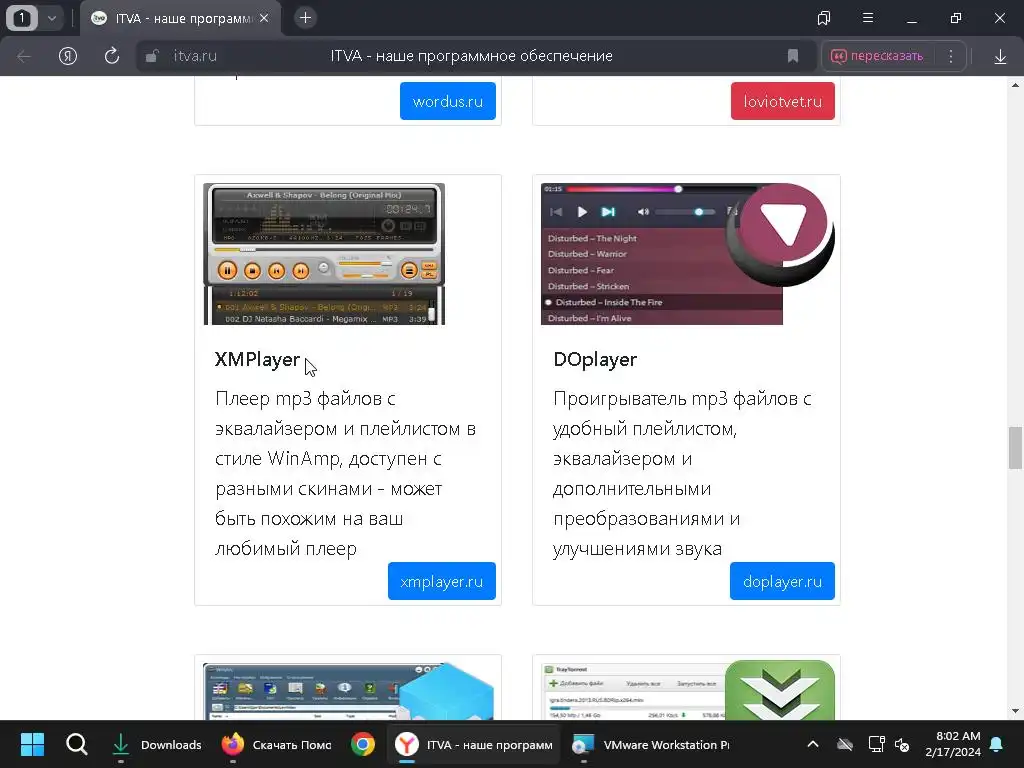Image resolution: width=1024 pixels, height=768 pixels.
Task: Switch to the Yandex Browser ITVA taskbar item
Action: coord(474,744)
